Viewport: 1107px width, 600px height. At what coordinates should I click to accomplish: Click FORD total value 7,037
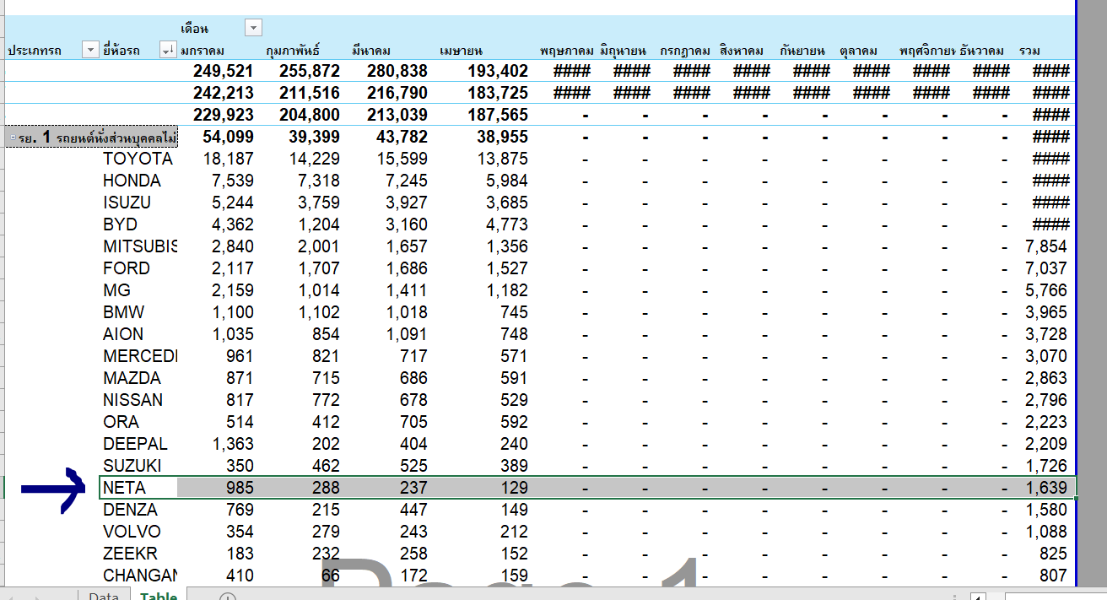(x=1046, y=268)
